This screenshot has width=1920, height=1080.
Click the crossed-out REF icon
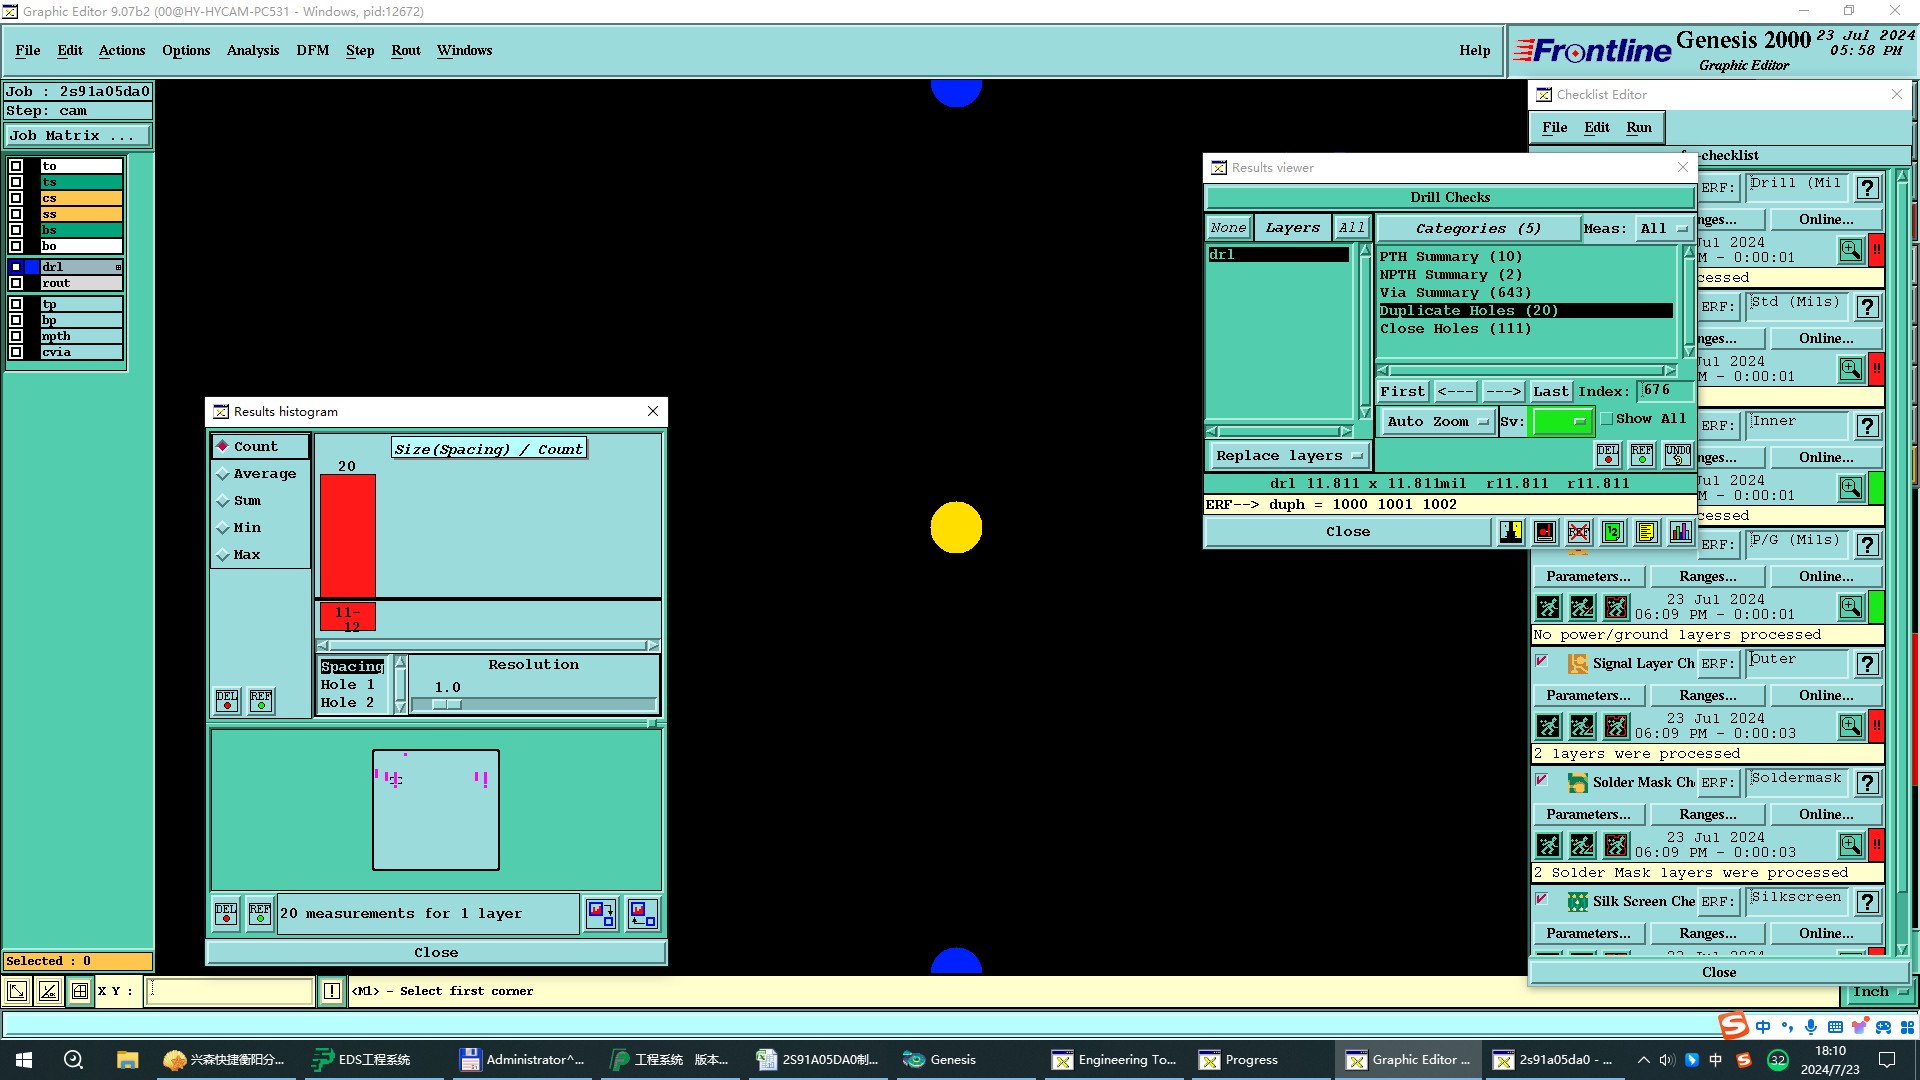point(1579,532)
